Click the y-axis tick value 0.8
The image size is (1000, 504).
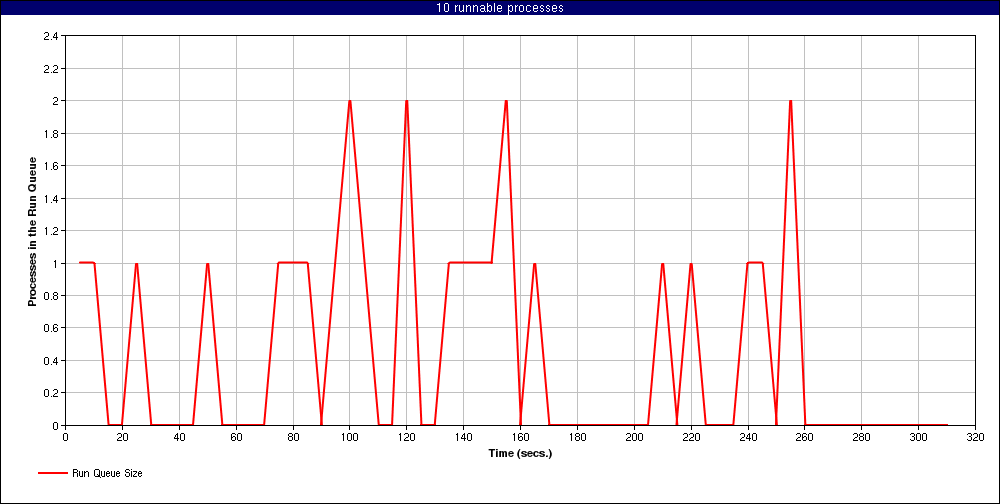pos(52,296)
